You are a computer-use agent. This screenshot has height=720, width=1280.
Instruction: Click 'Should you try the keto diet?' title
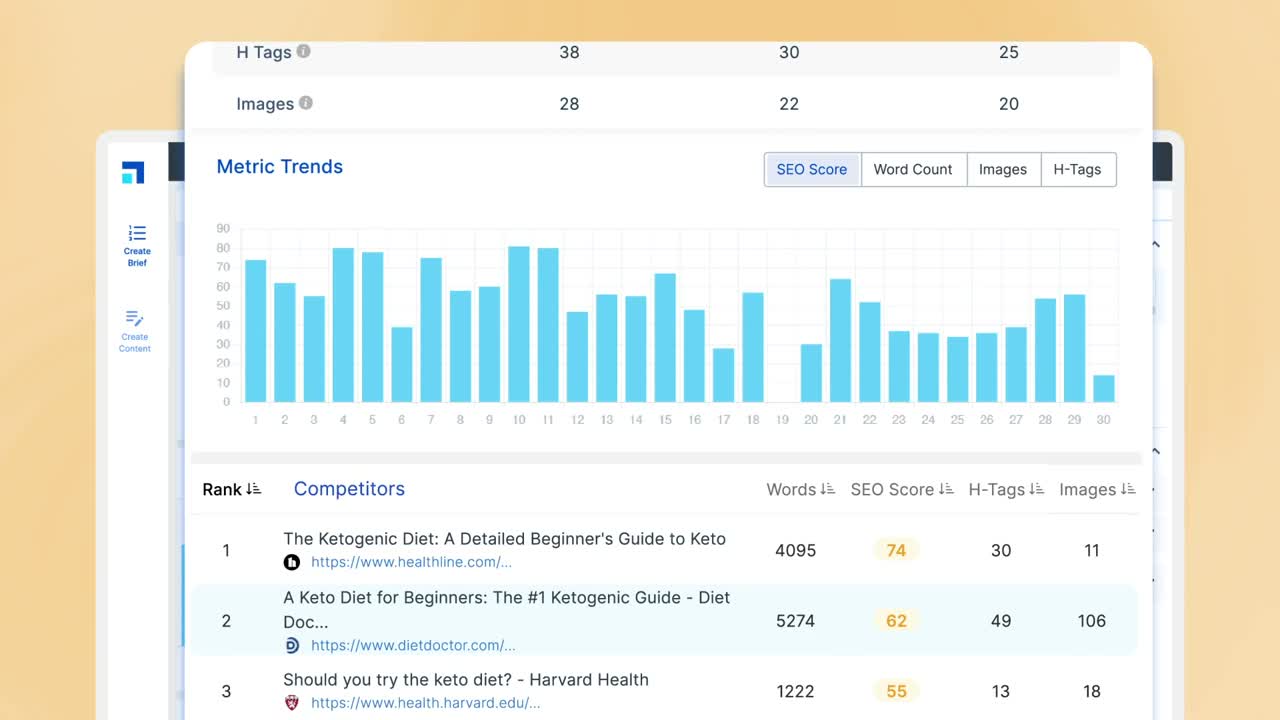466,680
